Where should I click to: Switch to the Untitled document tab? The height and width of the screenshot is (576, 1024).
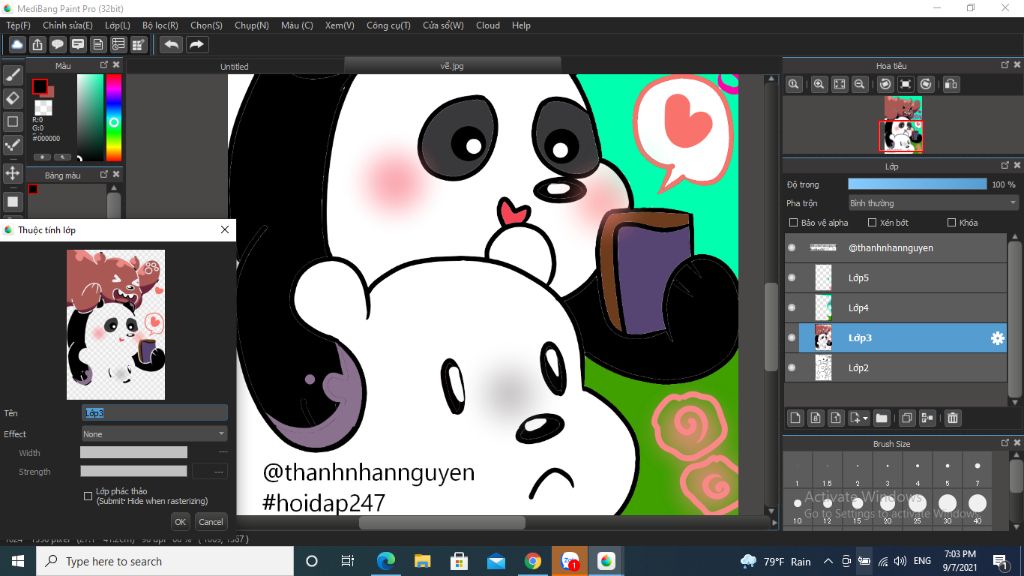point(234,66)
